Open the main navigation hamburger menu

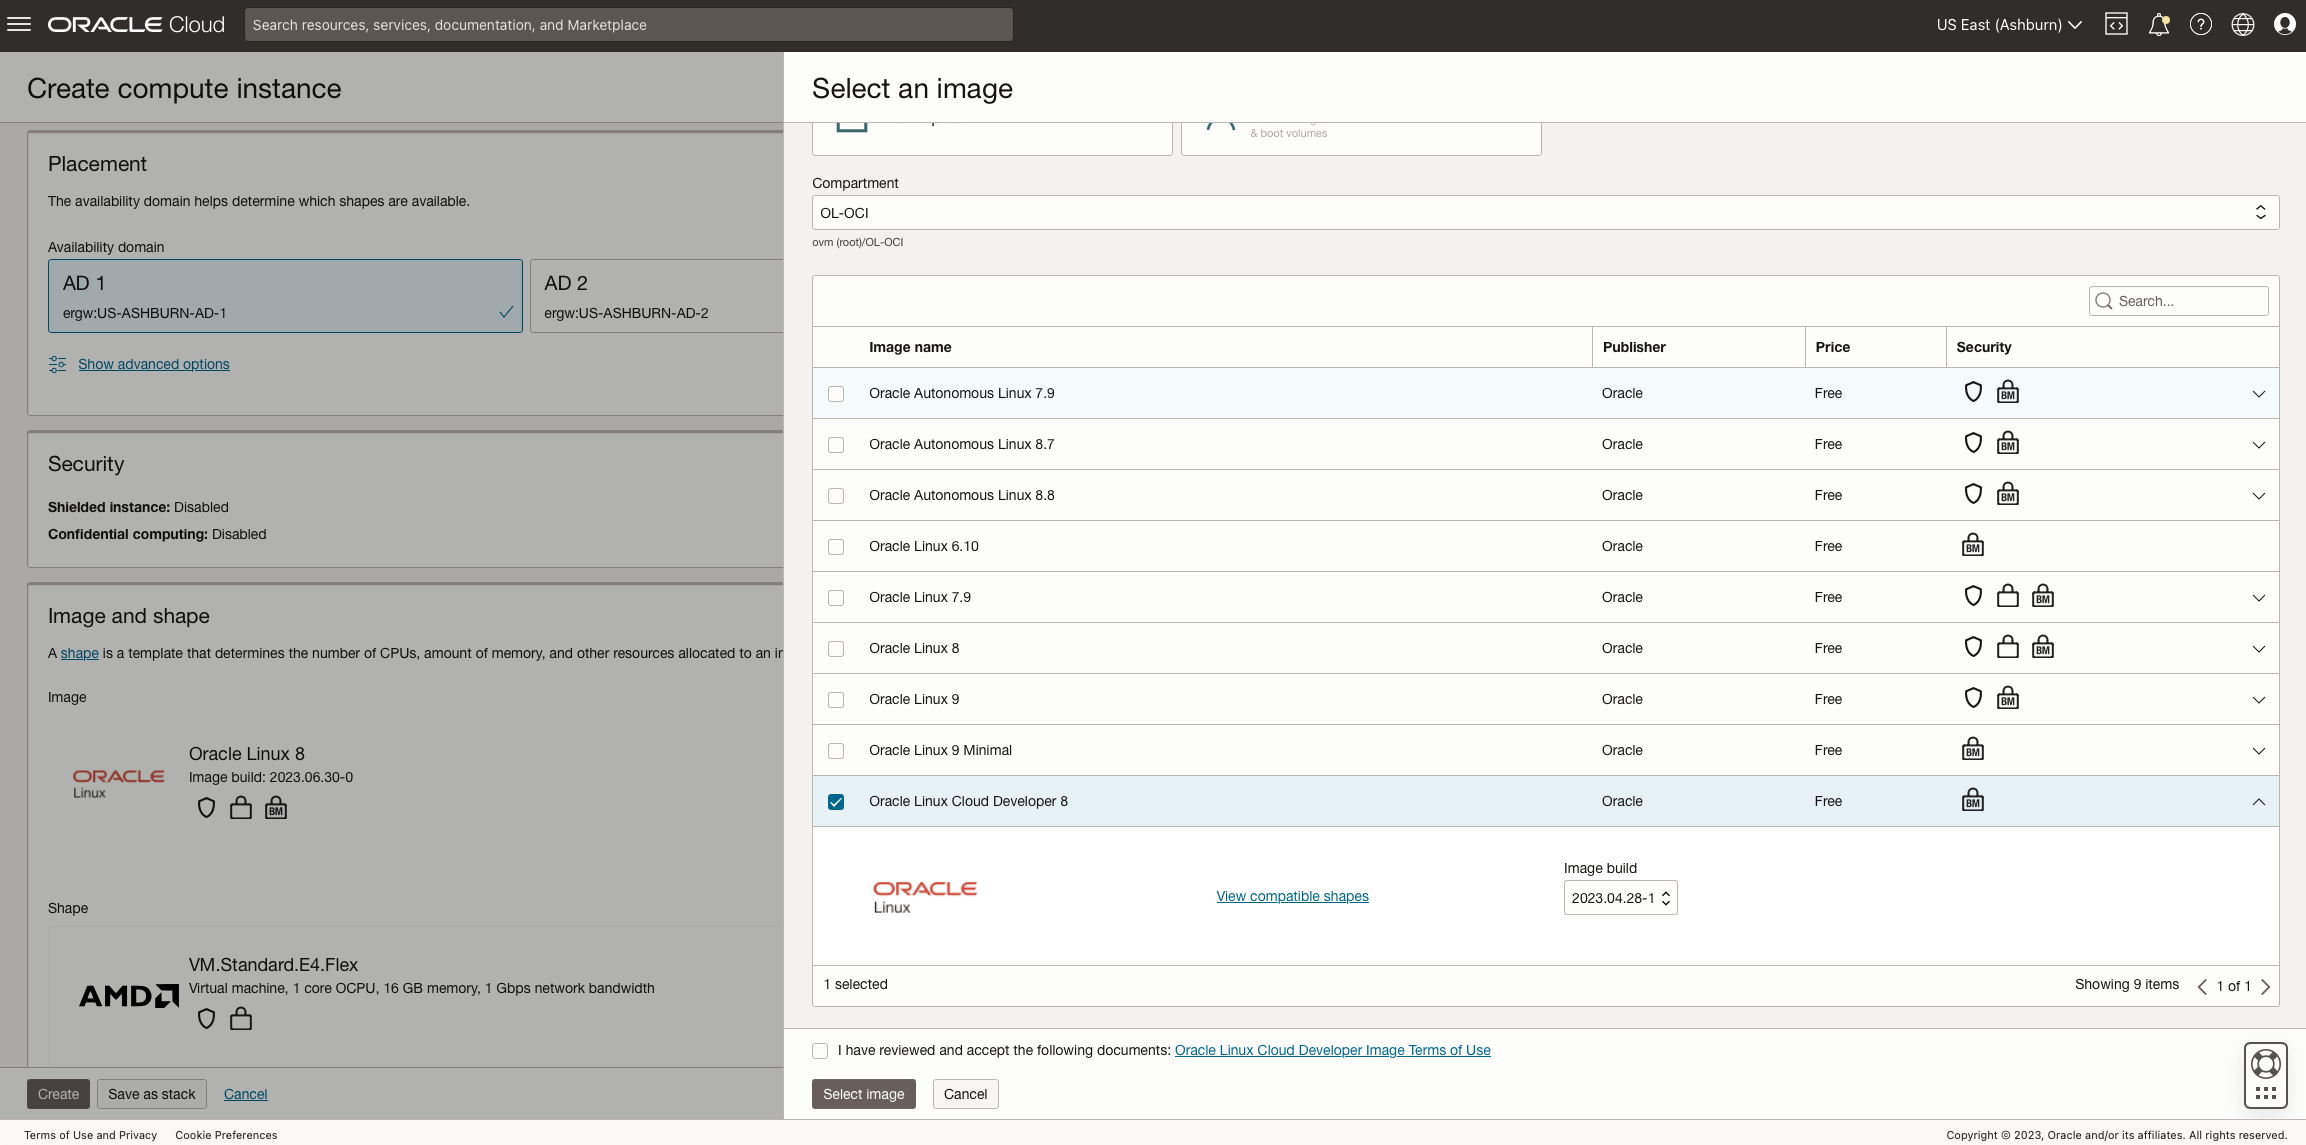(19, 24)
